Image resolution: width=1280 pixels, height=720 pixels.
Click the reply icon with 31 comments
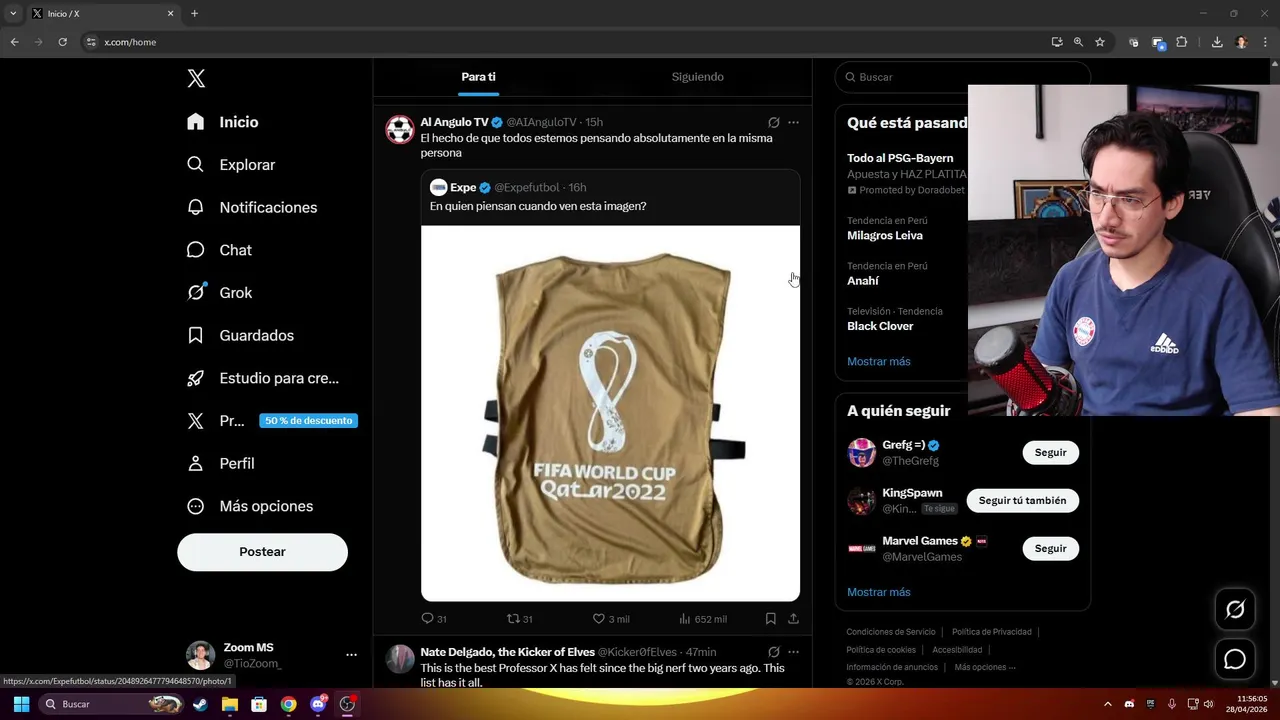tap(427, 619)
